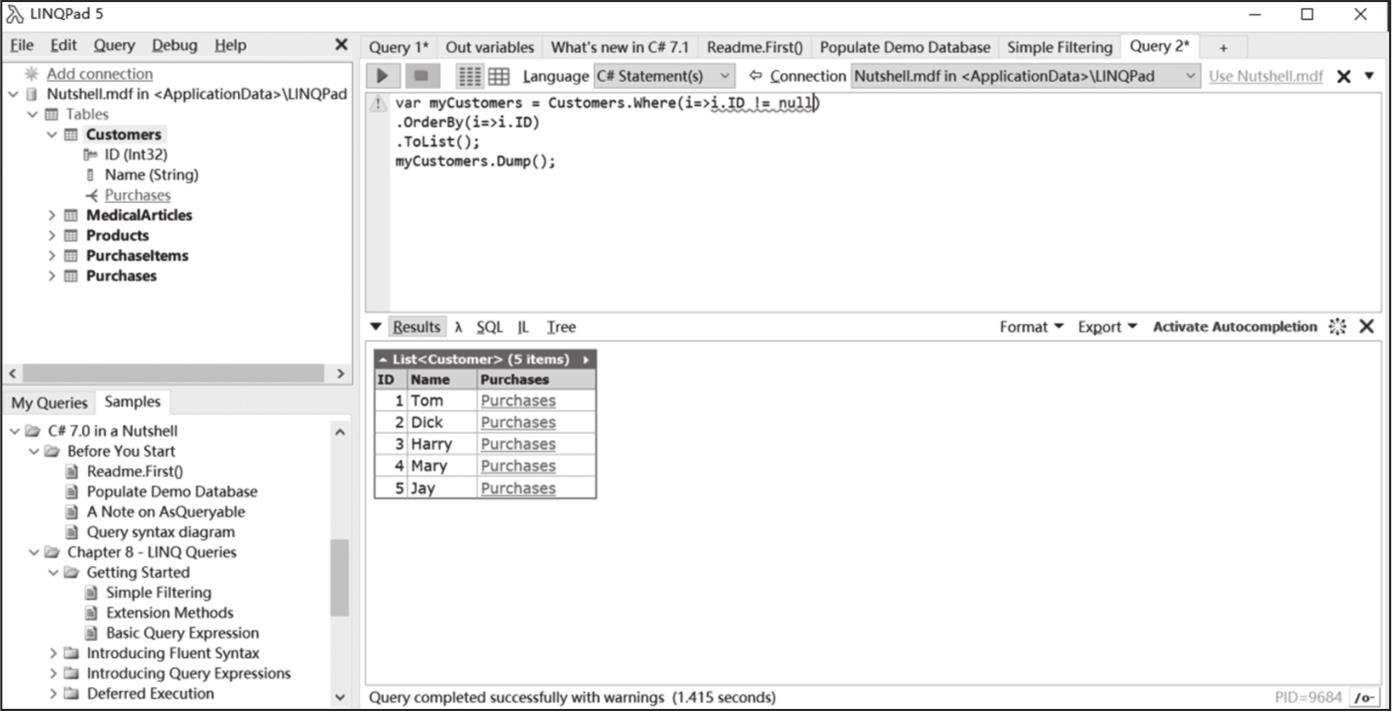Switch to data grids results icon
The width and height of the screenshot is (1392, 712).
point(498,76)
